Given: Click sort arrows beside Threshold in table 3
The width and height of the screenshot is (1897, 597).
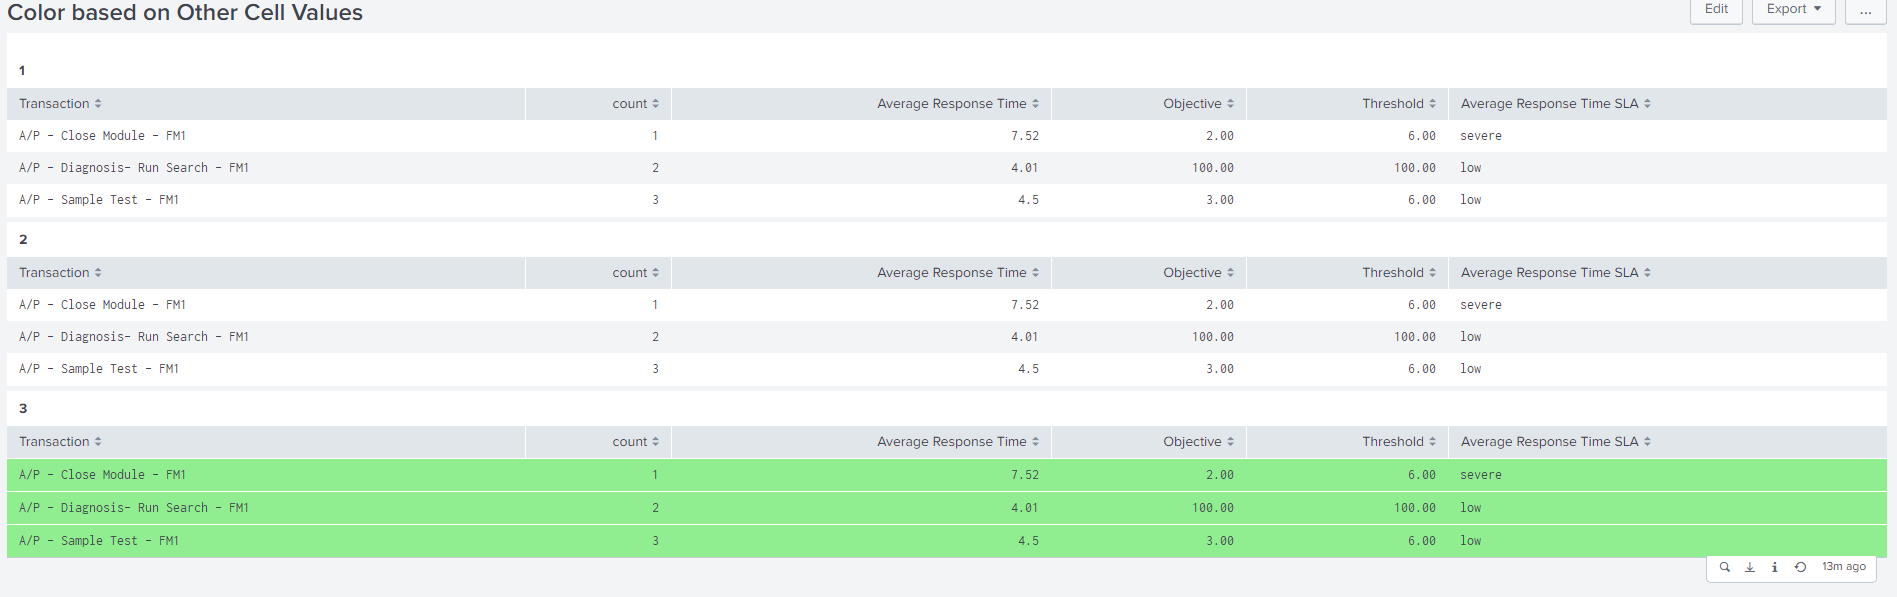Looking at the screenshot, I should 1432,442.
